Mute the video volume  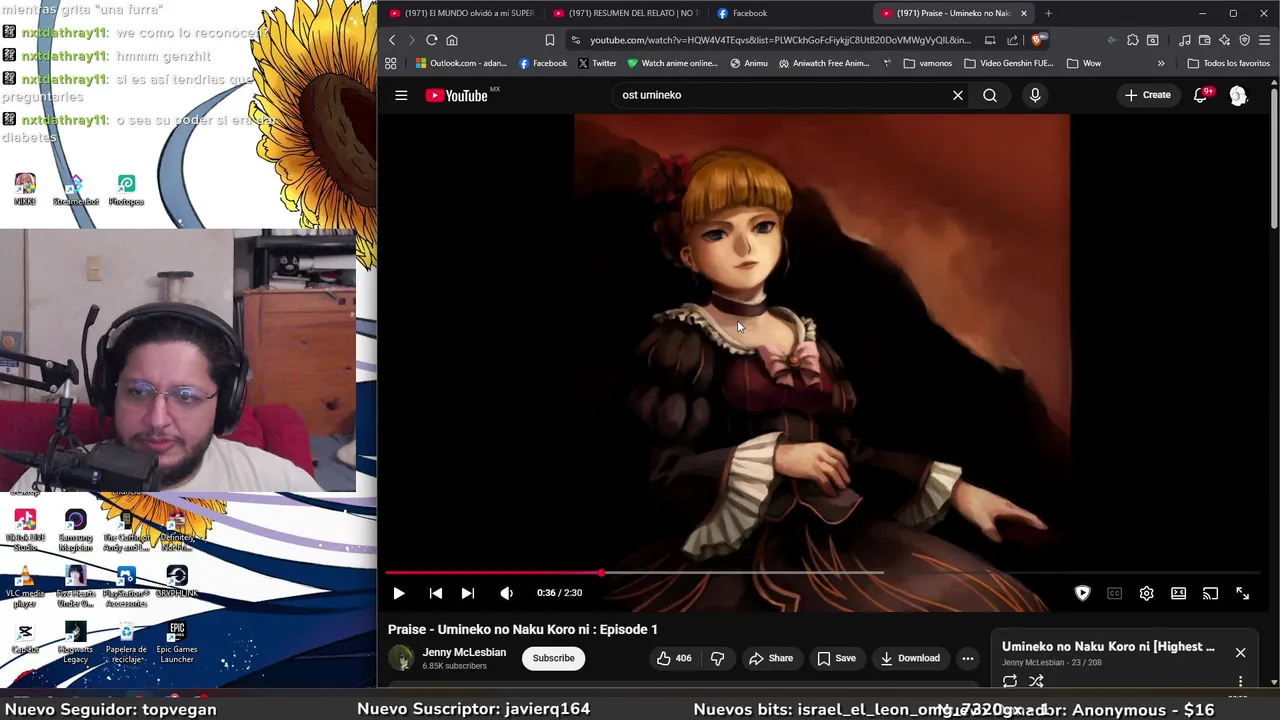click(506, 593)
